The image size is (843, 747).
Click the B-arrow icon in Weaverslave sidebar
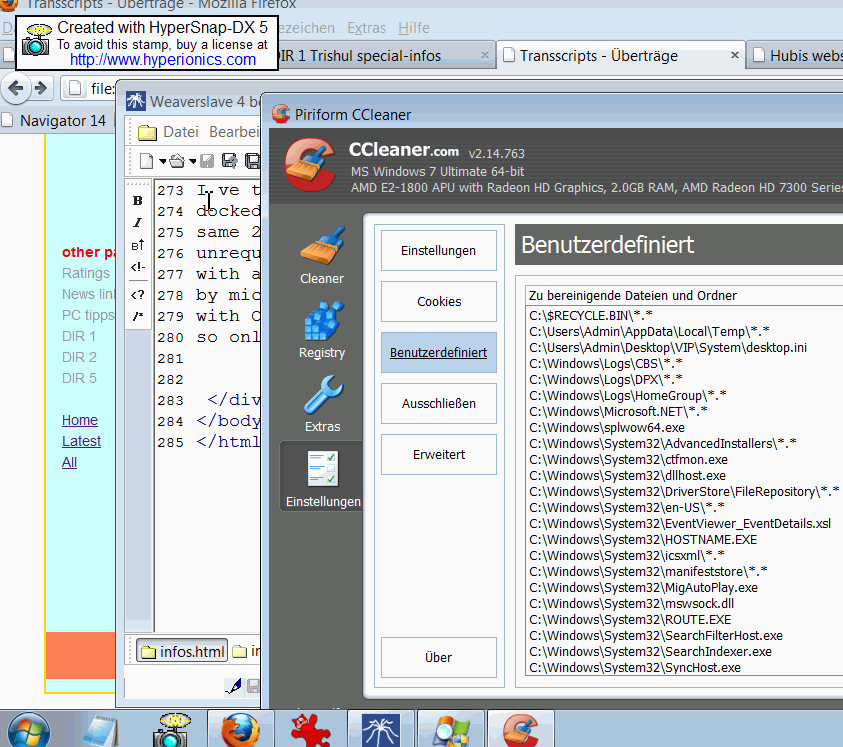pyautogui.click(x=138, y=245)
